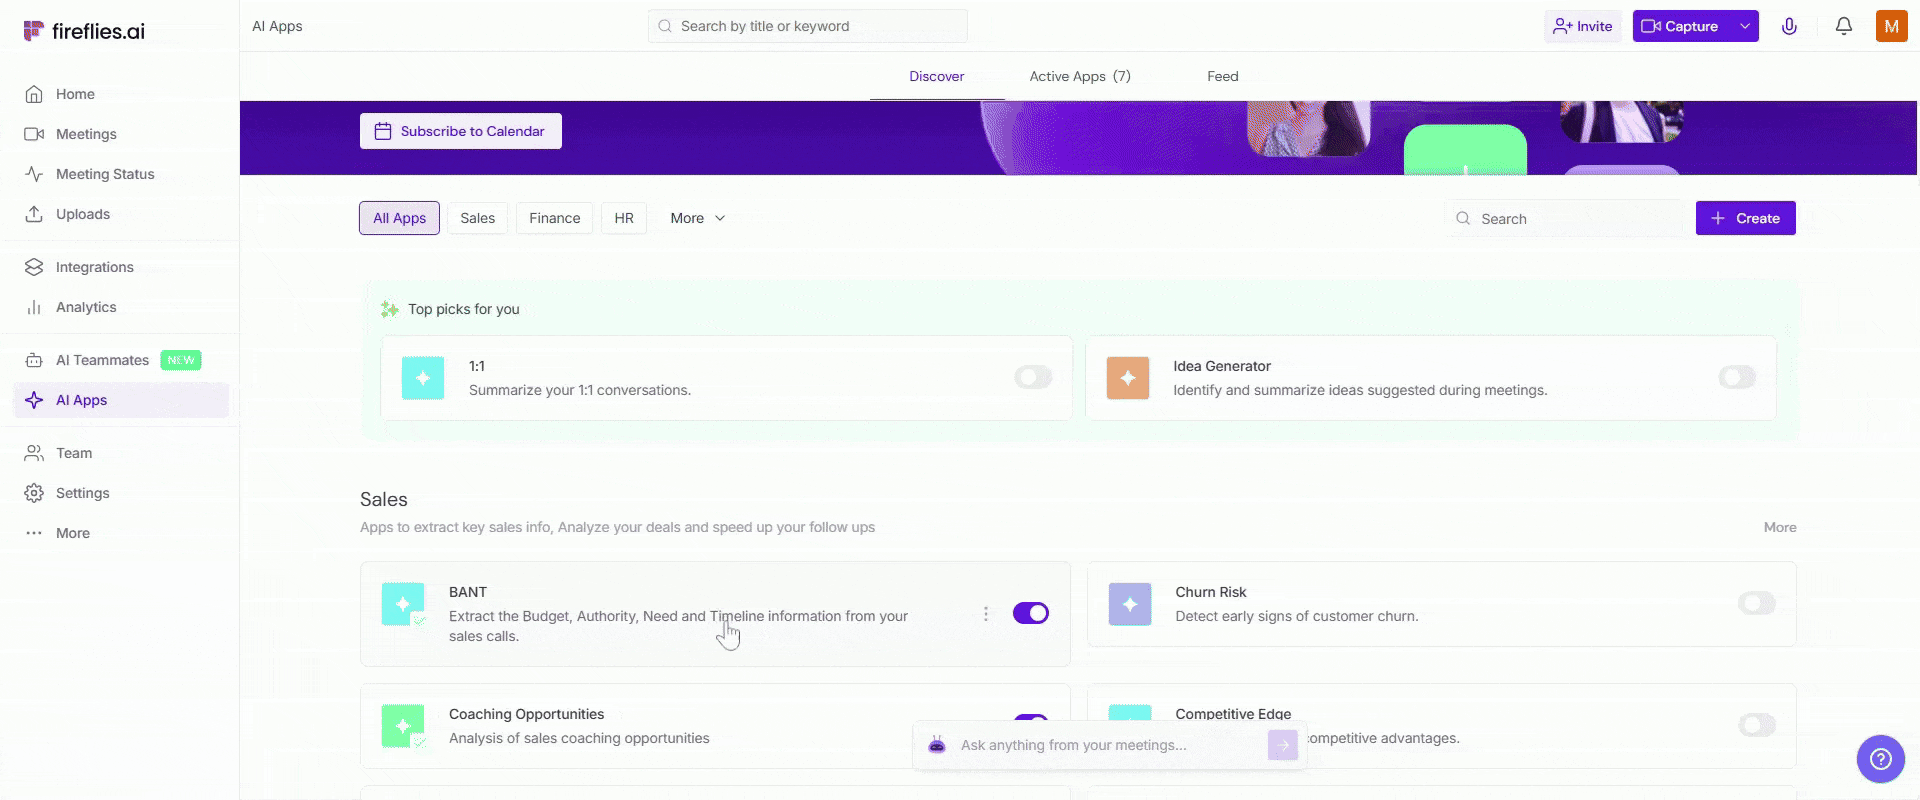Select the All Apps filter
The image size is (1920, 800).
399,218
